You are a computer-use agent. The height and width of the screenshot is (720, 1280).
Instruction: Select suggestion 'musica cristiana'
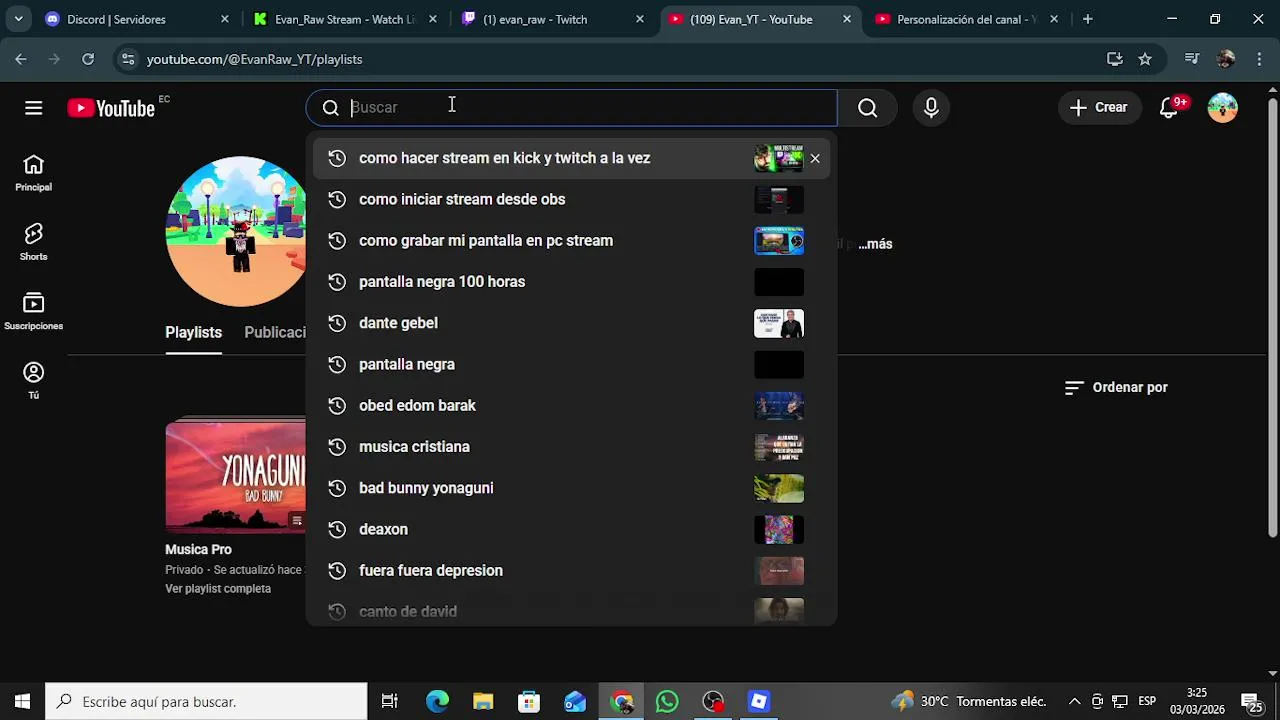[x=571, y=447]
